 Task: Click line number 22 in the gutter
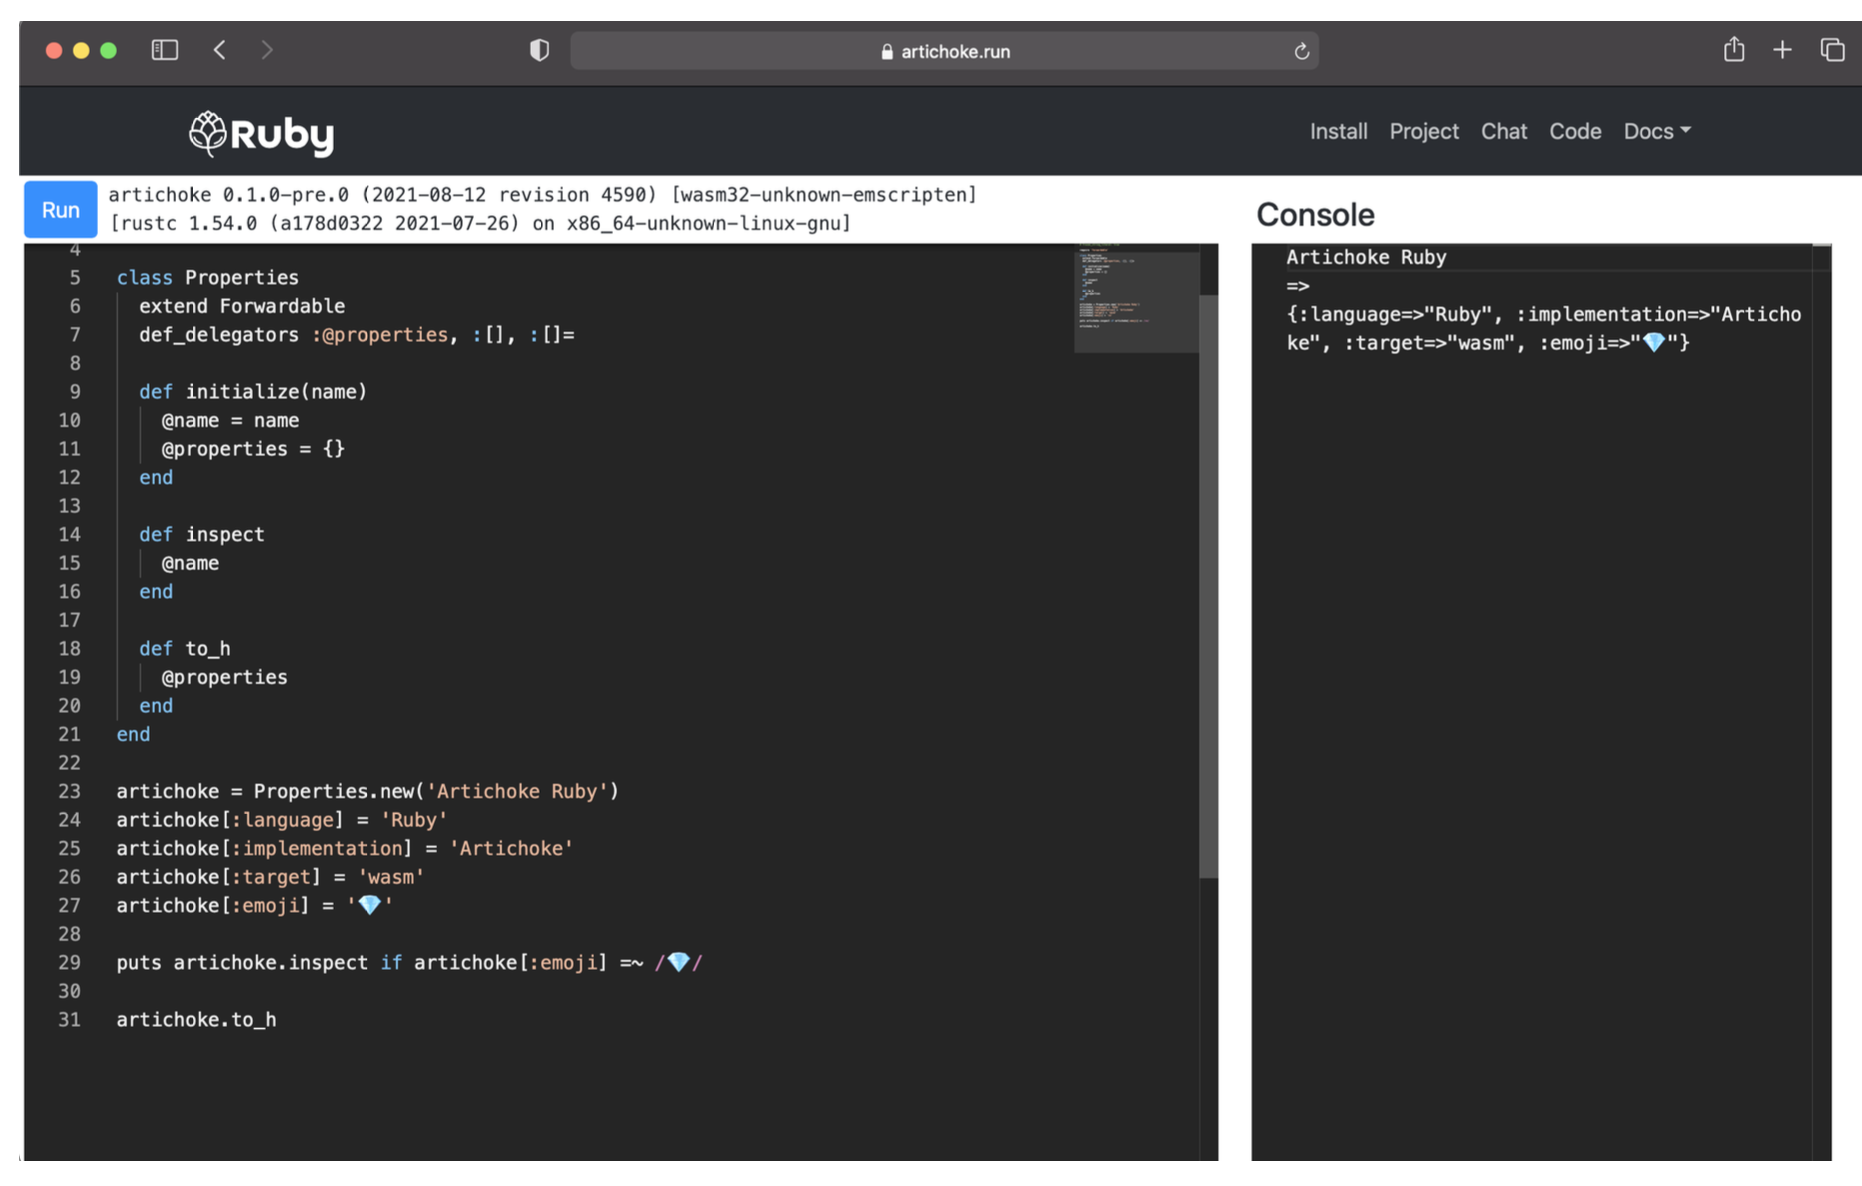coord(69,763)
